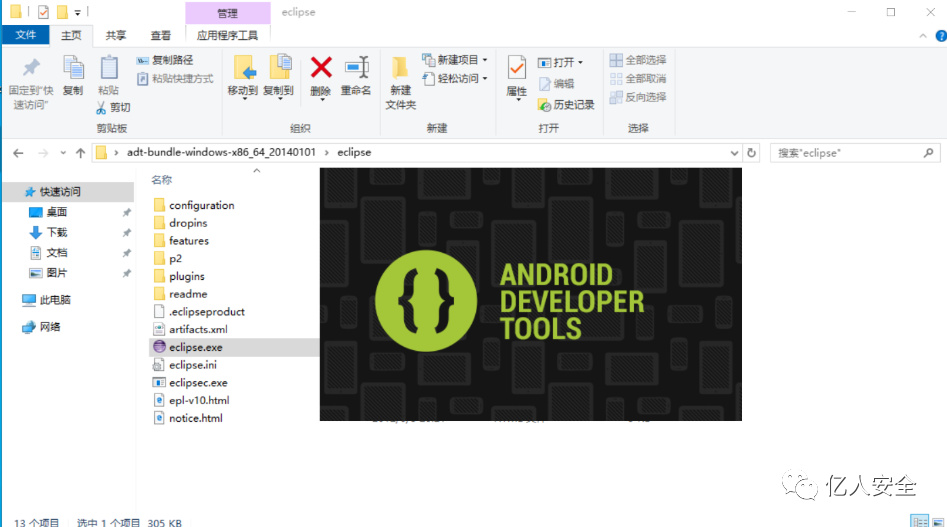Click adt-bundle-windows path breadcrumb
The height and width of the screenshot is (527, 947).
[x=221, y=153]
